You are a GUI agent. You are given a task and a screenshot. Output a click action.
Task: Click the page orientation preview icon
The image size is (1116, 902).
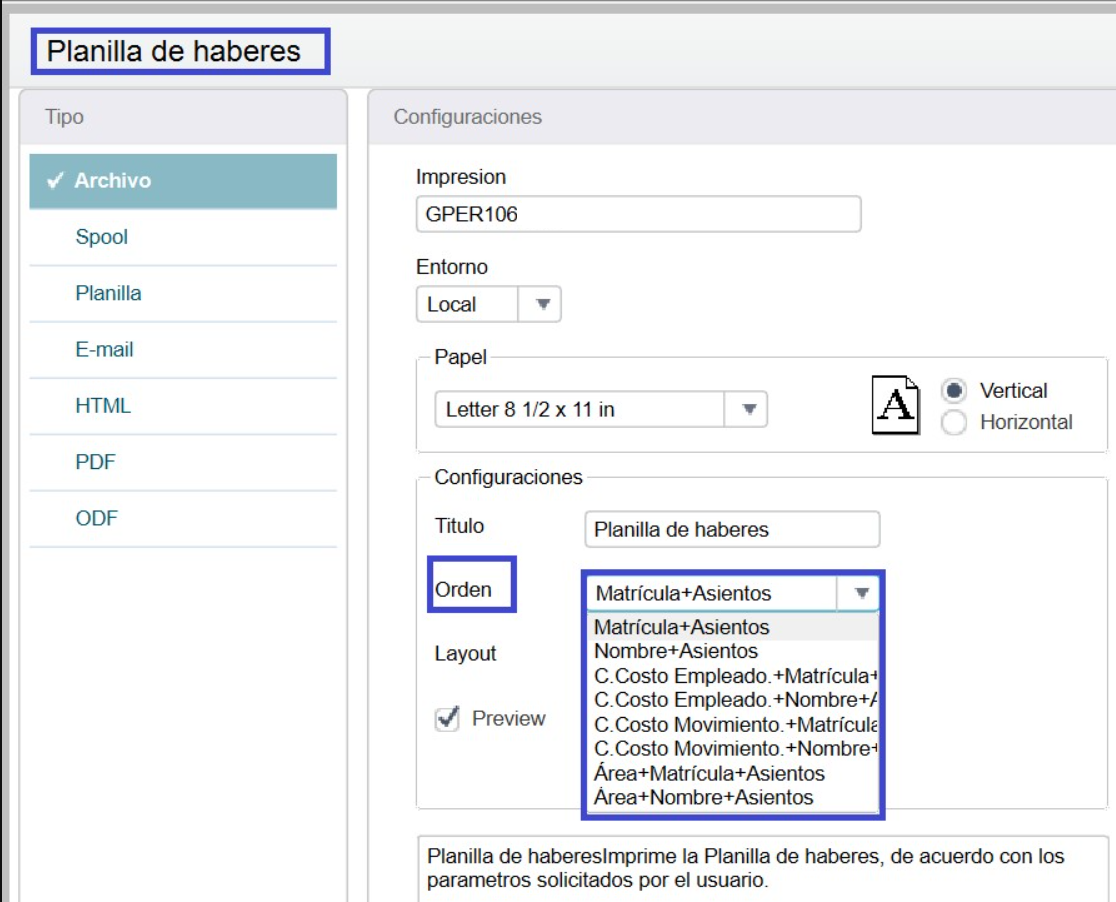tap(897, 404)
